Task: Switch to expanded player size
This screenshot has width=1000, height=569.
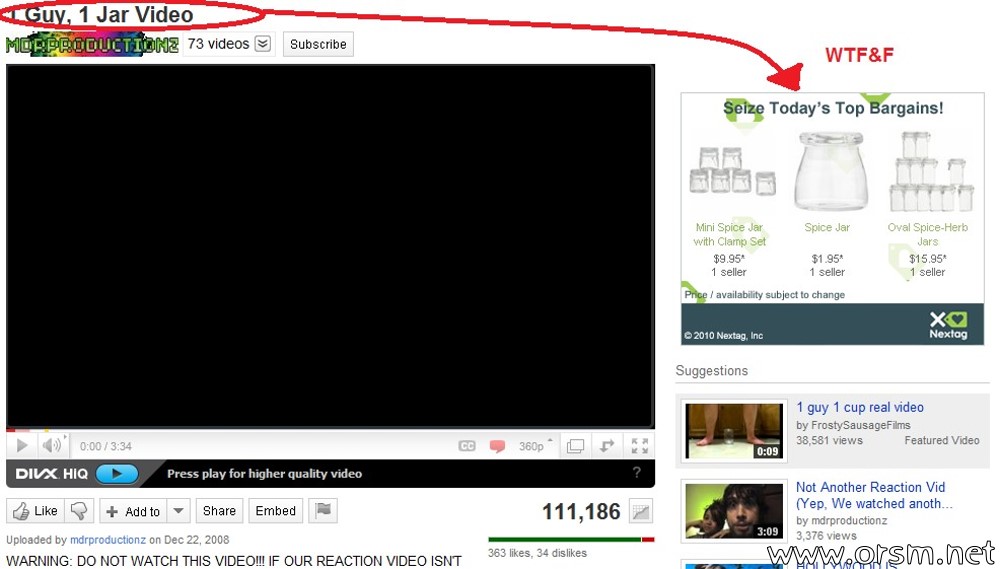Action: coord(607,446)
